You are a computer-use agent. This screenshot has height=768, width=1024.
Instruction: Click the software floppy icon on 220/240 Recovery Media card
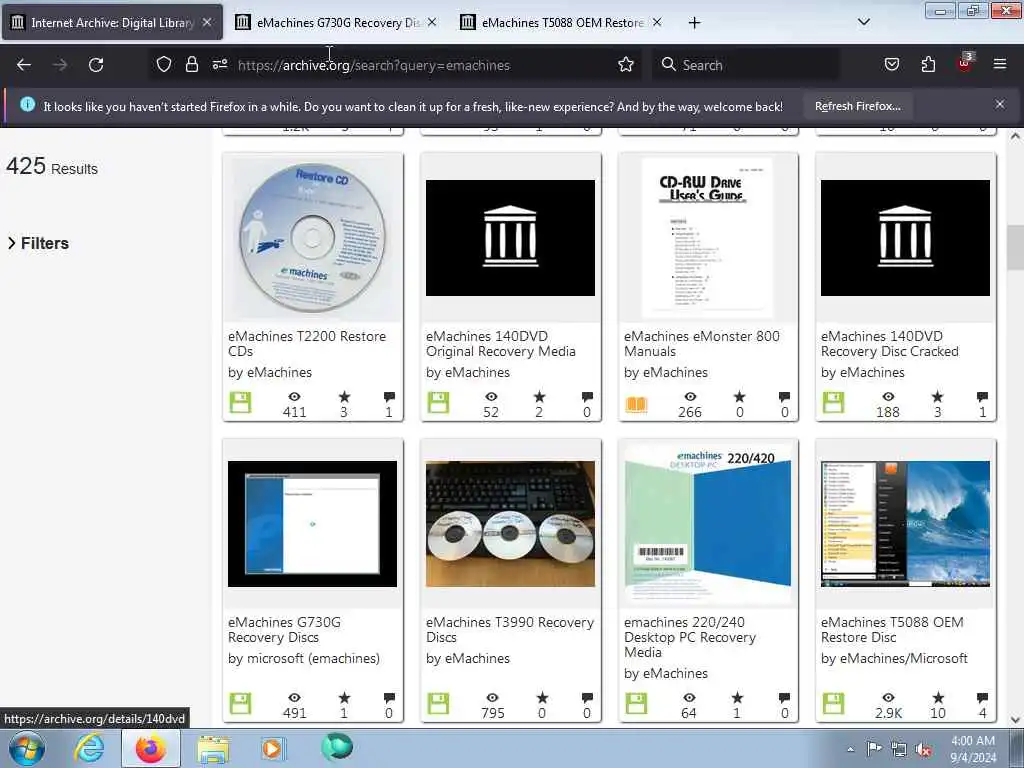636,704
